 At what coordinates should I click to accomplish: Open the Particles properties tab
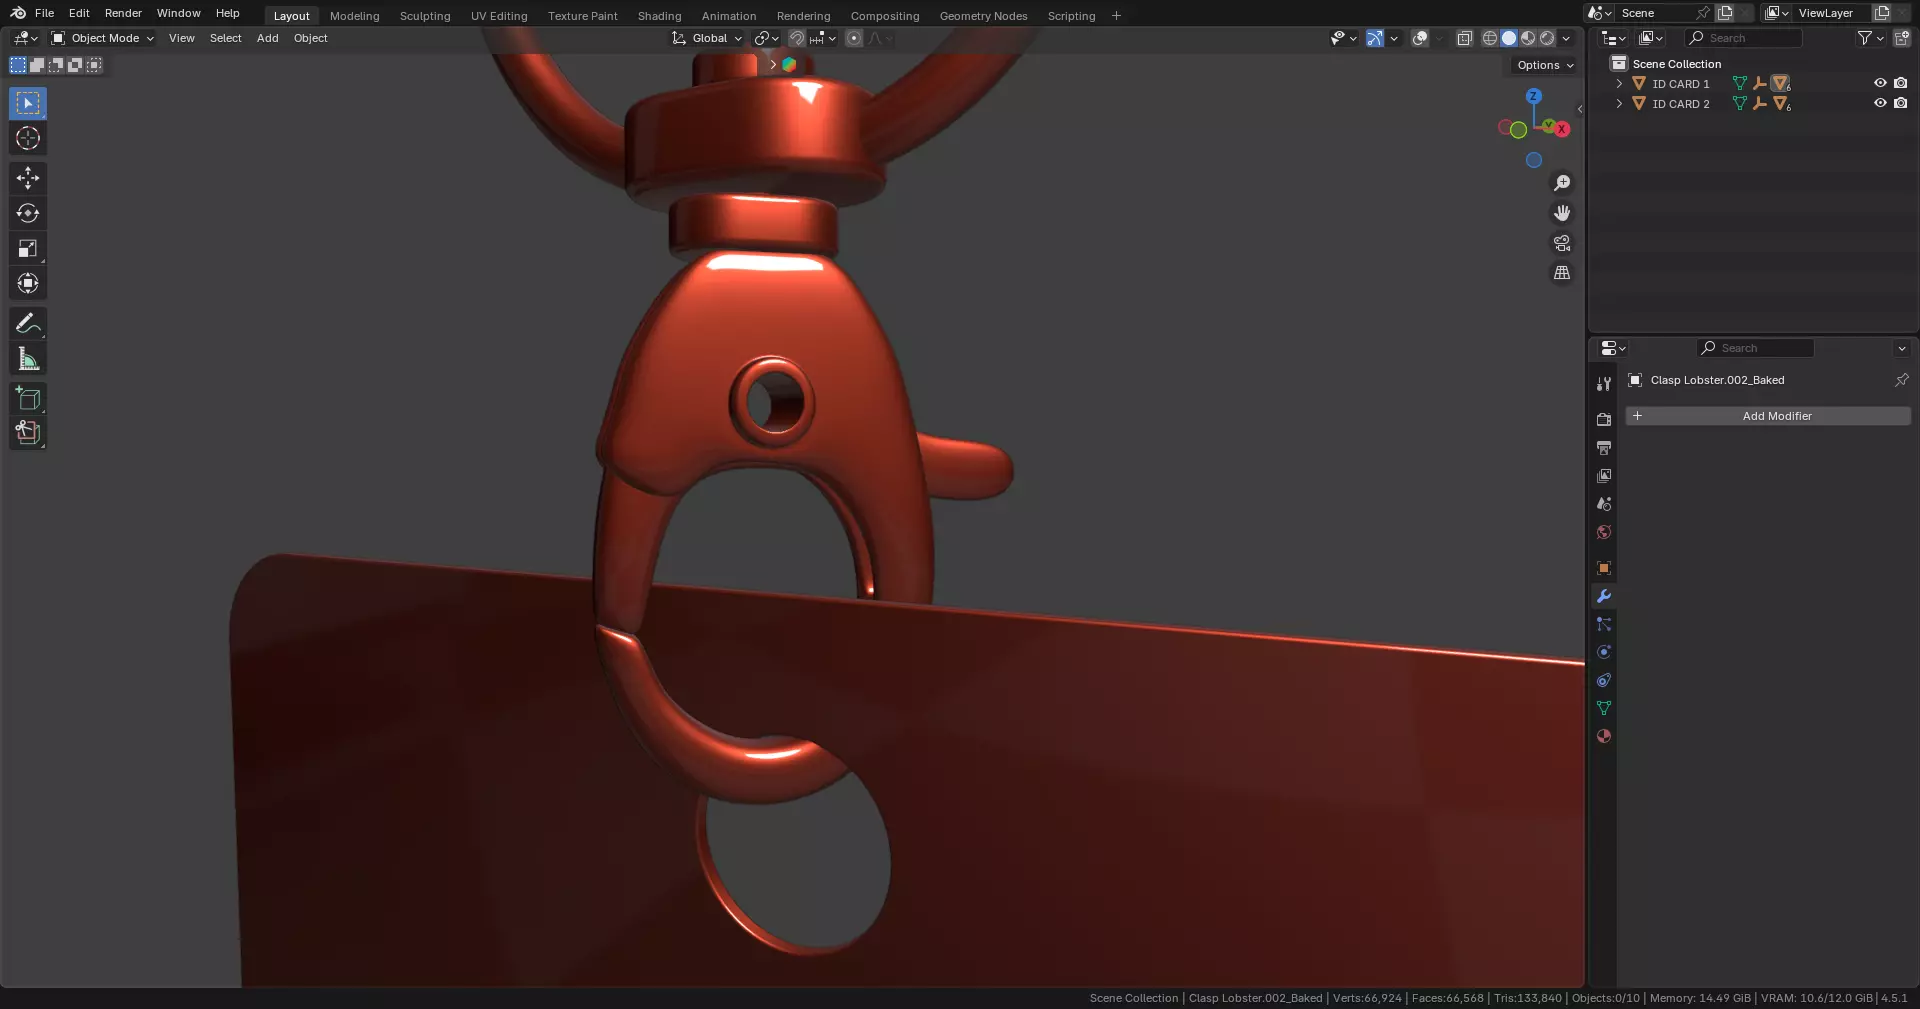point(1604,624)
